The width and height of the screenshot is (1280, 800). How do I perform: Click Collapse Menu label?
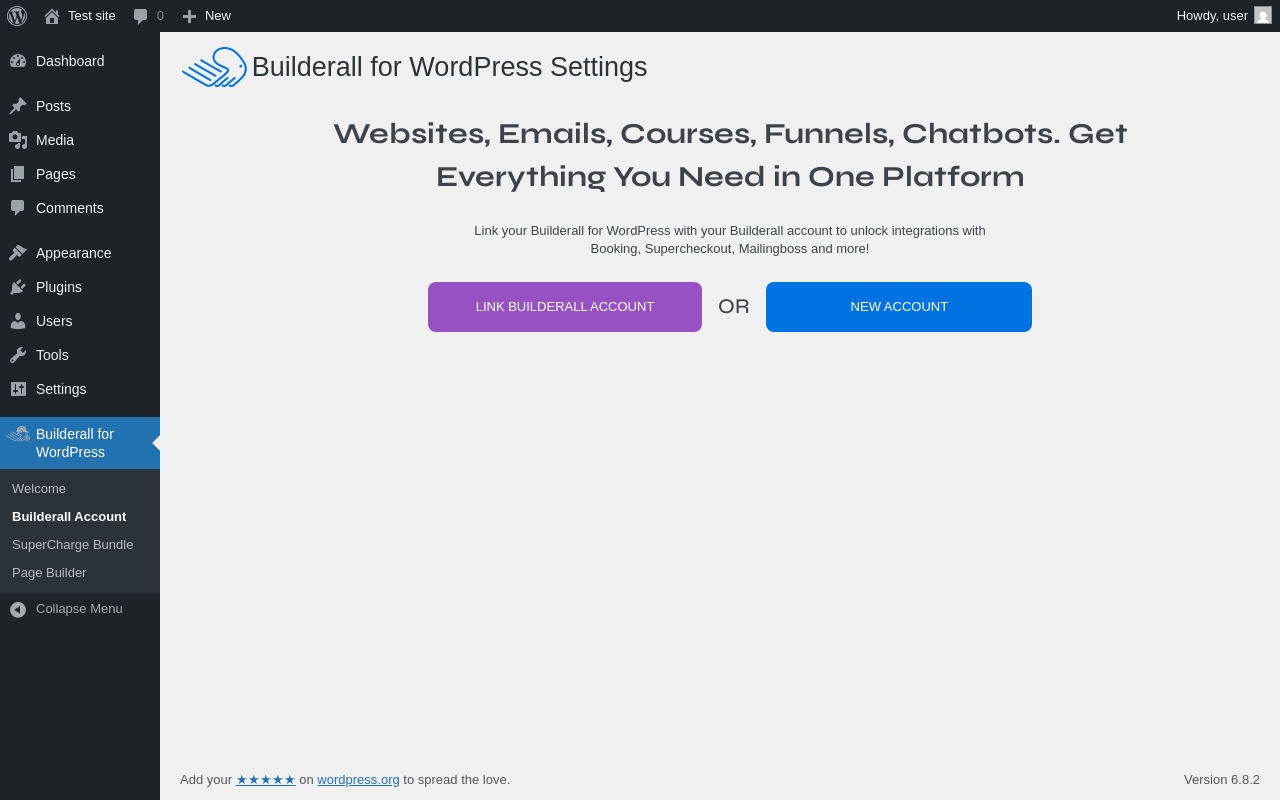point(79,609)
